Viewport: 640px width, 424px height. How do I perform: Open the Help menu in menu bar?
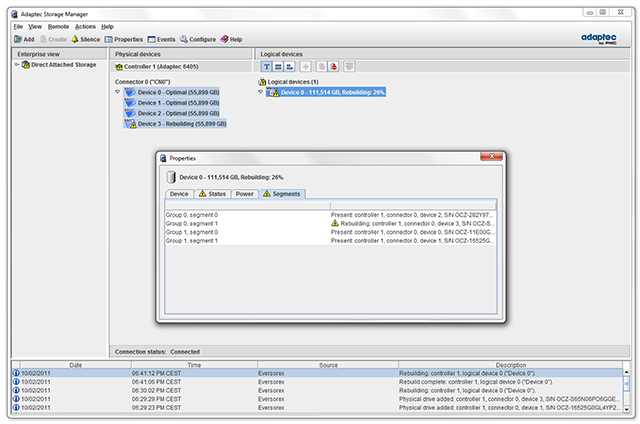107,27
